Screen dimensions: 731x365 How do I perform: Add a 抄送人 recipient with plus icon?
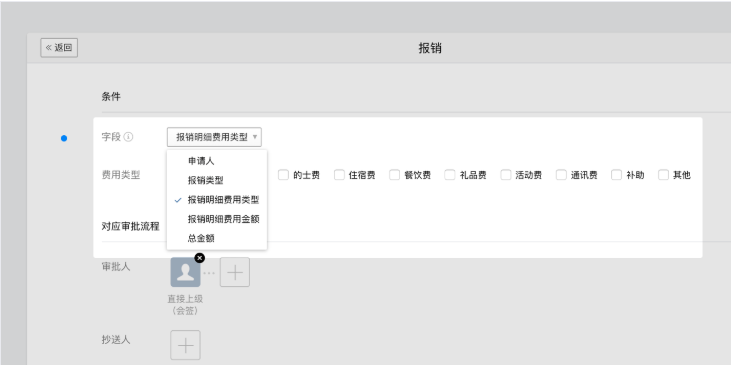coord(186,345)
